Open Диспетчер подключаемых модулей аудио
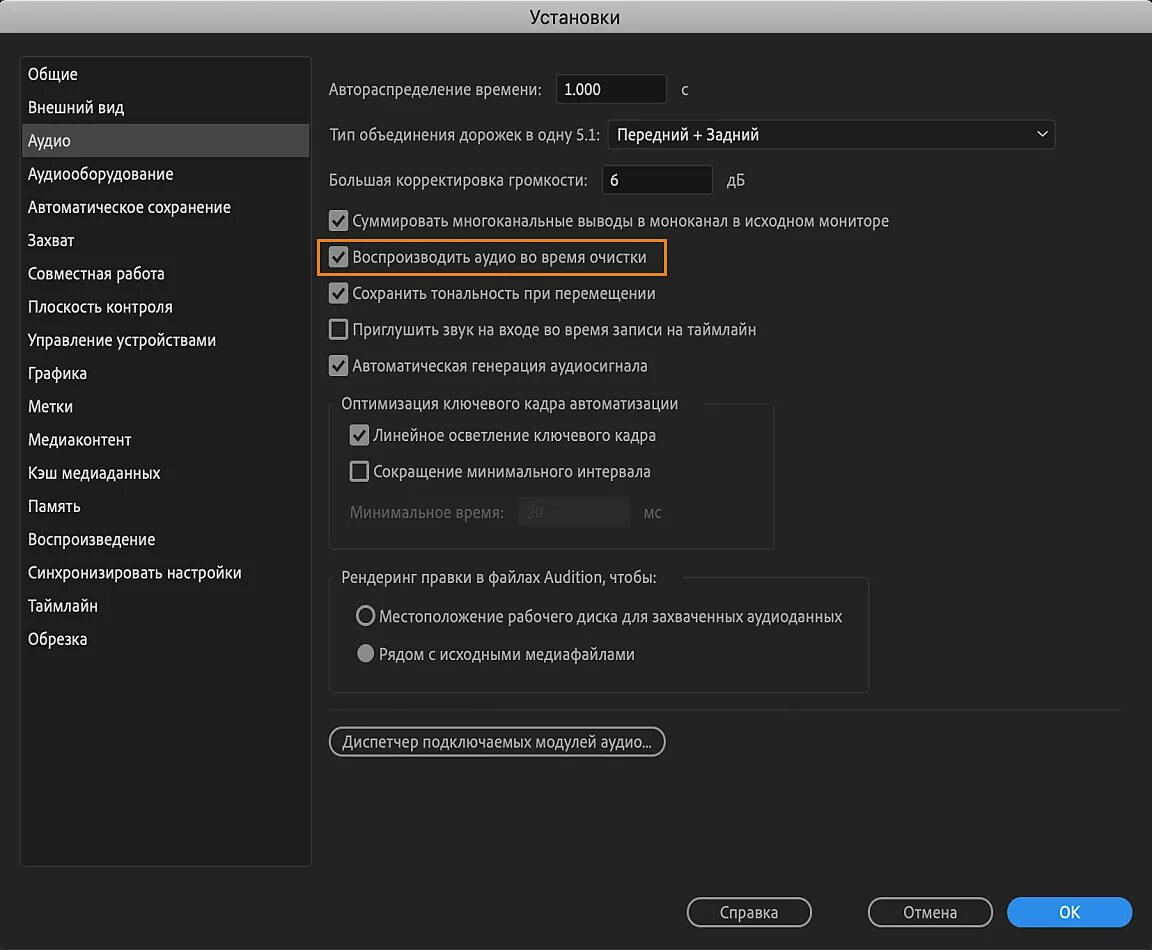The width and height of the screenshot is (1152, 950). point(497,742)
